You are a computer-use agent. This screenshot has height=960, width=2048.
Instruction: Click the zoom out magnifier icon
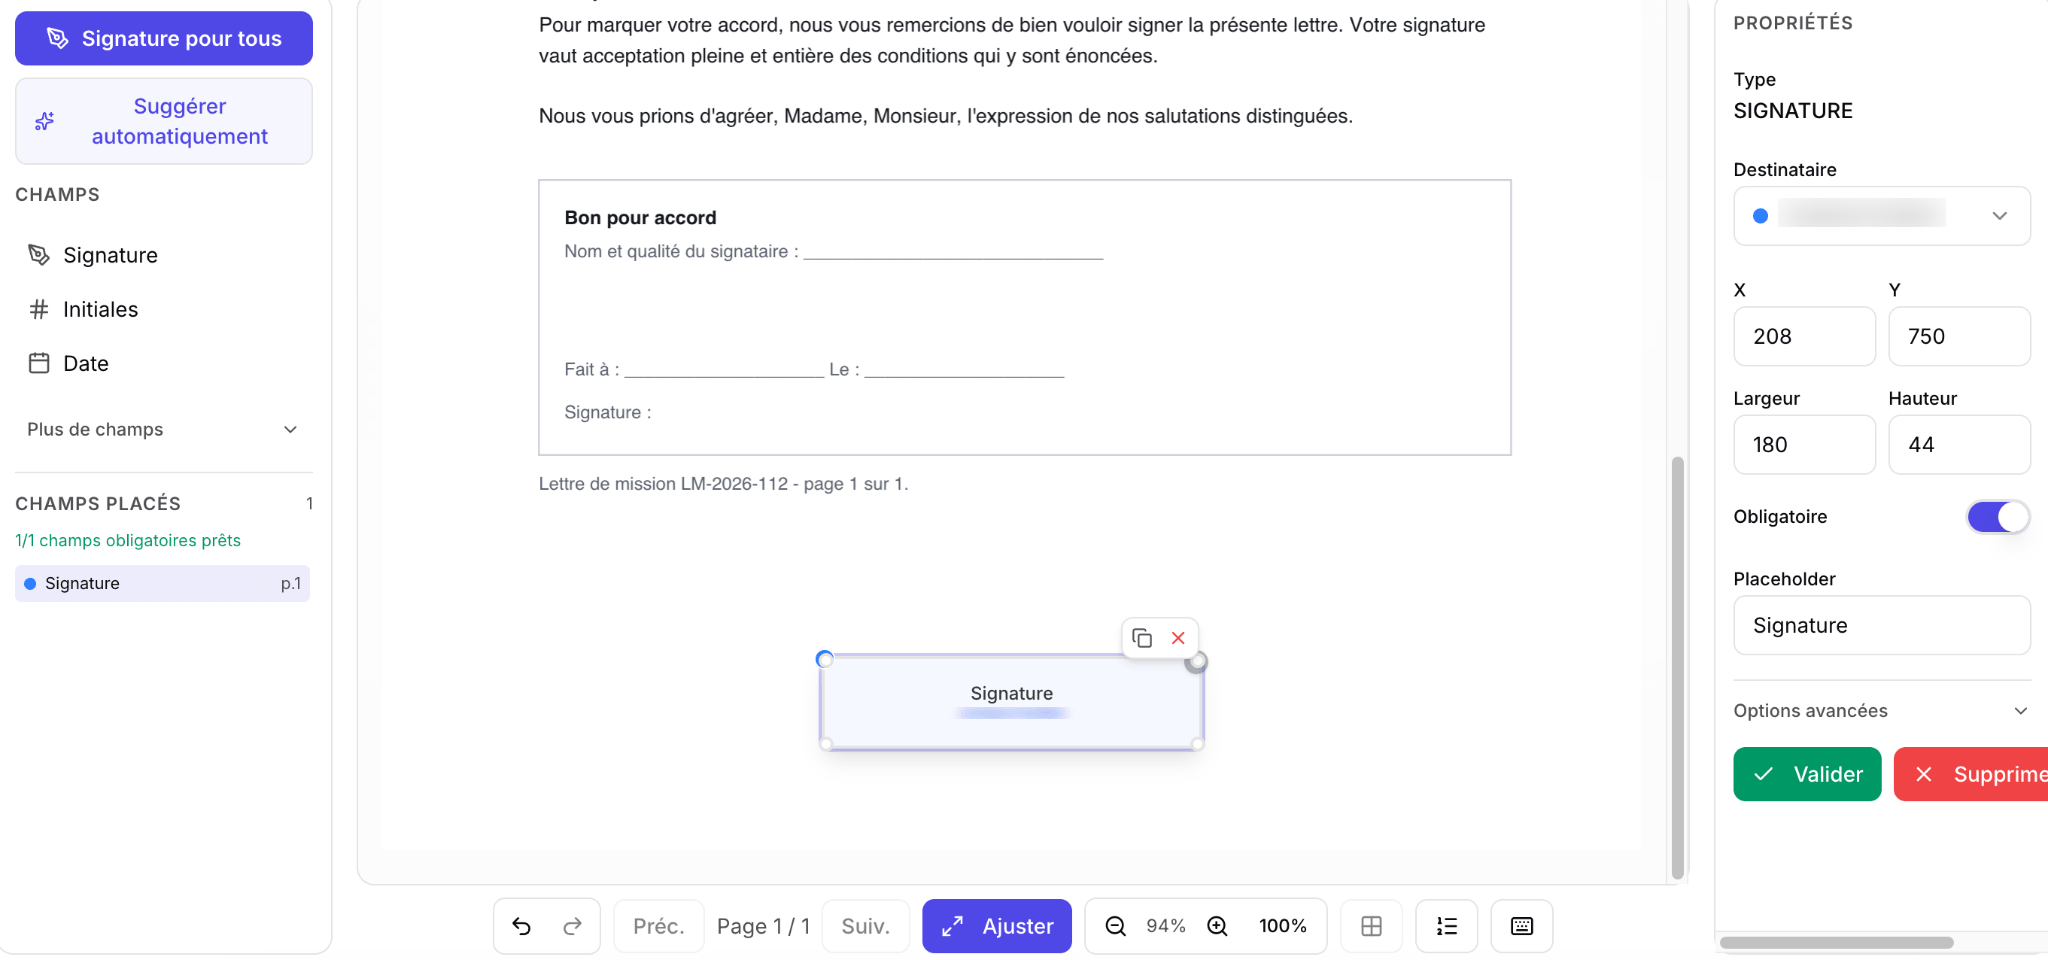[x=1116, y=926]
